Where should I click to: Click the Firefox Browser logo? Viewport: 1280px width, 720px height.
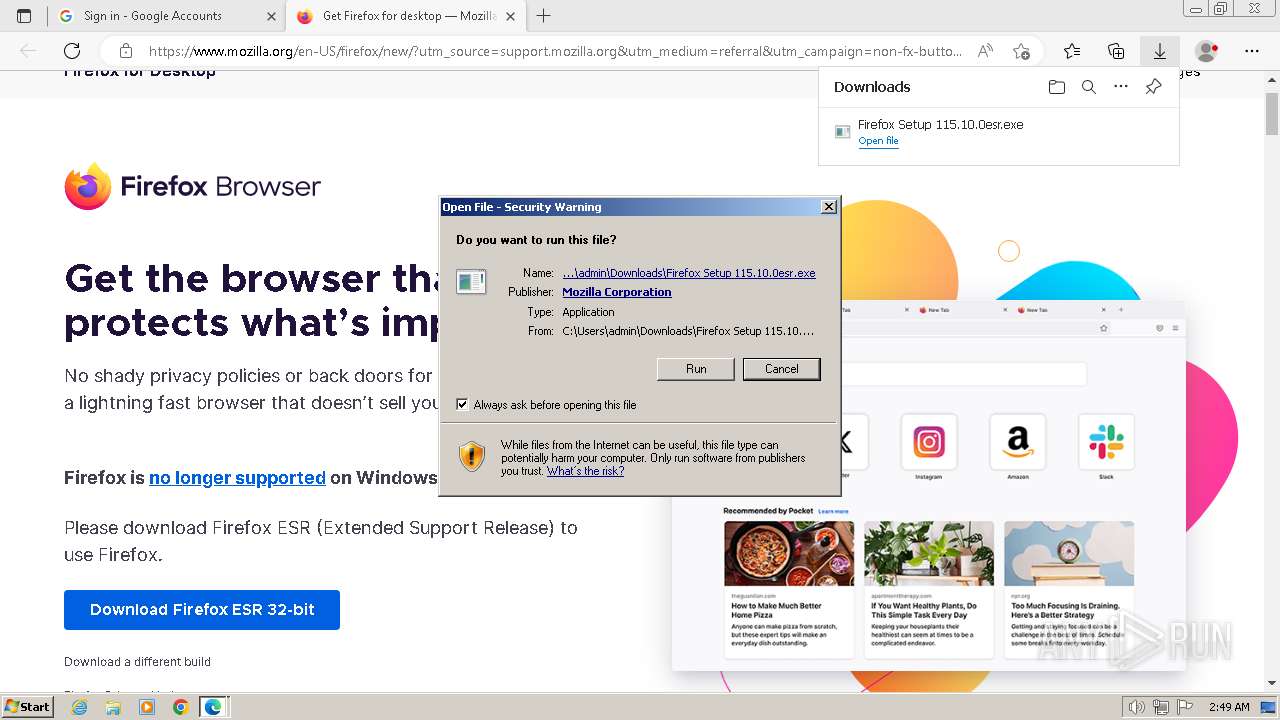192,186
